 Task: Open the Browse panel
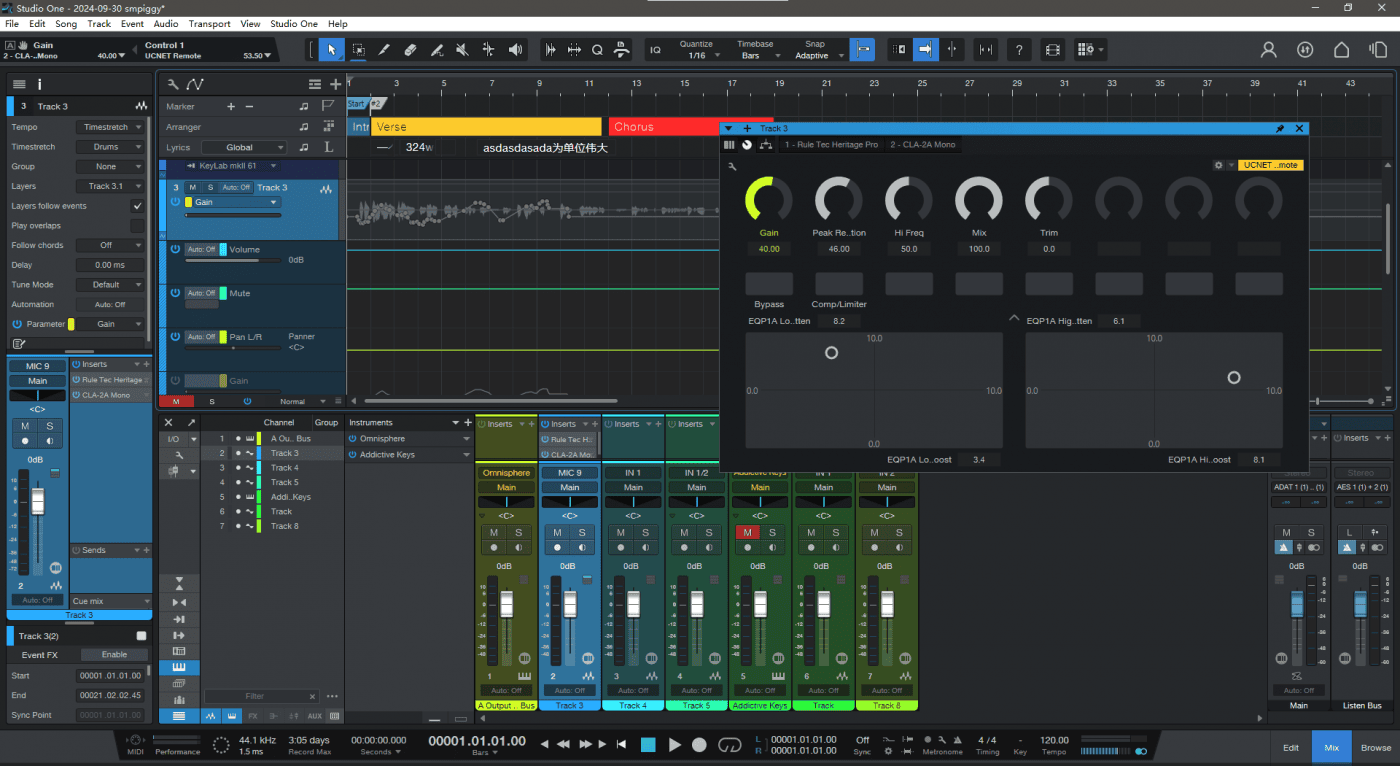tap(1375, 747)
